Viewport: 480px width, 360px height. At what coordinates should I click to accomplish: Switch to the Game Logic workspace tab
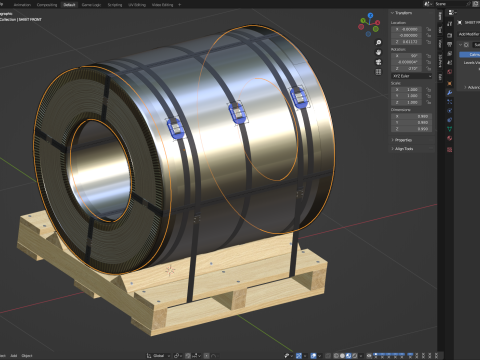pyautogui.click(x=91, y=5)
